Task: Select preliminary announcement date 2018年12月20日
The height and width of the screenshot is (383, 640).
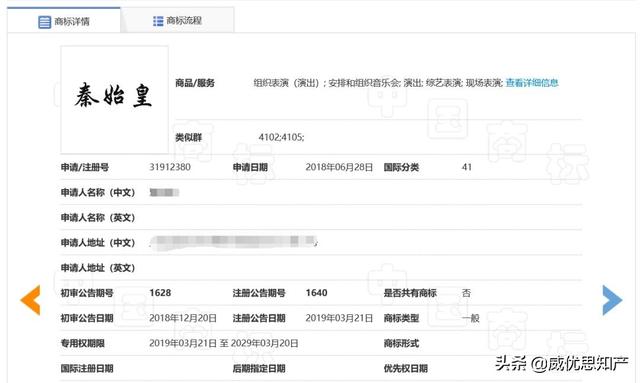Action: pyautogui.click(x=183, y=318)
